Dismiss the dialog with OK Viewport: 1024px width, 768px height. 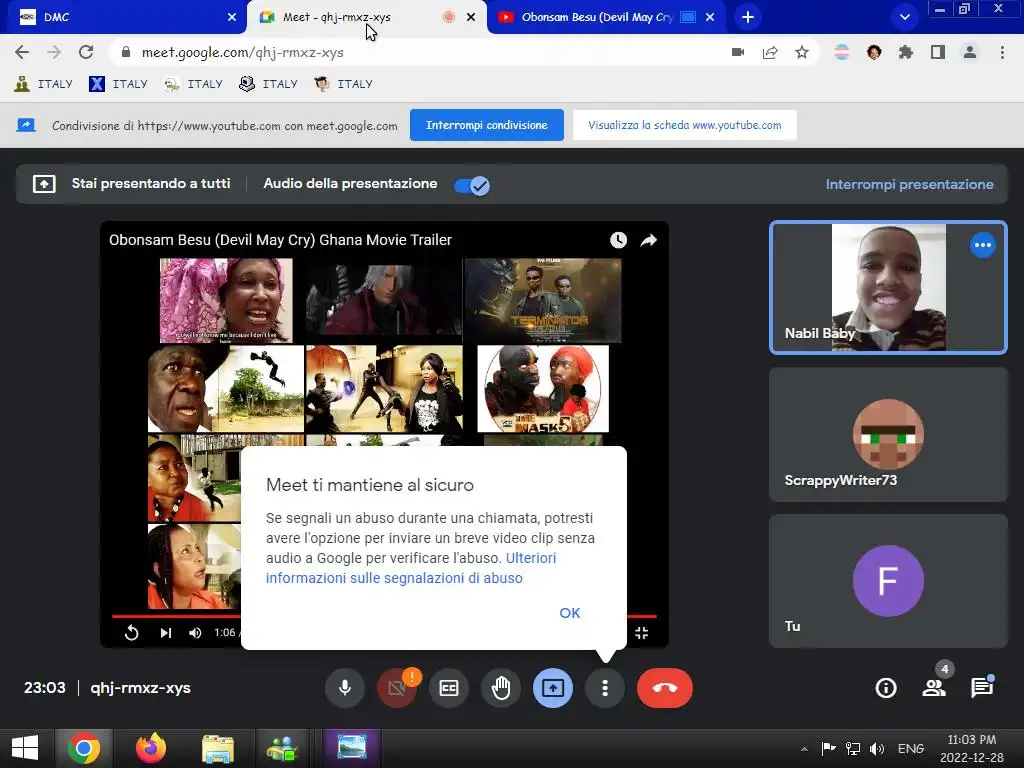(569, 613)
